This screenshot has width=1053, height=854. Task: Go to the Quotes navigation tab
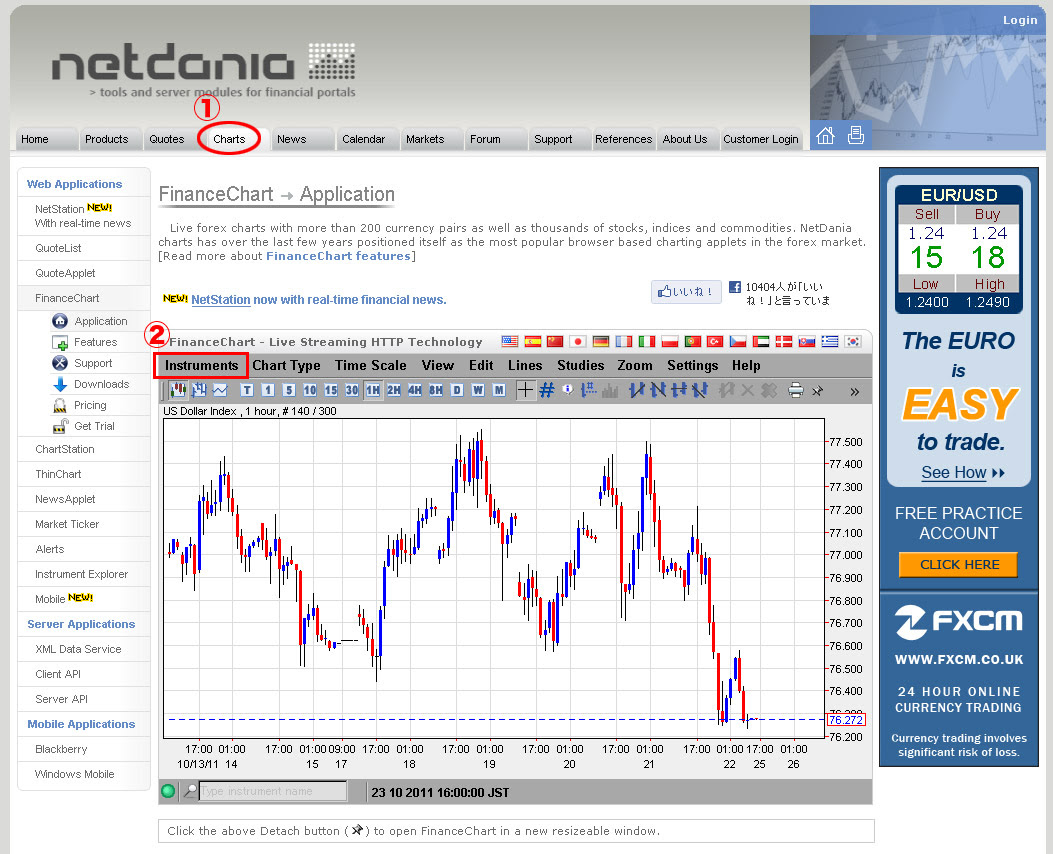(167, 139)
